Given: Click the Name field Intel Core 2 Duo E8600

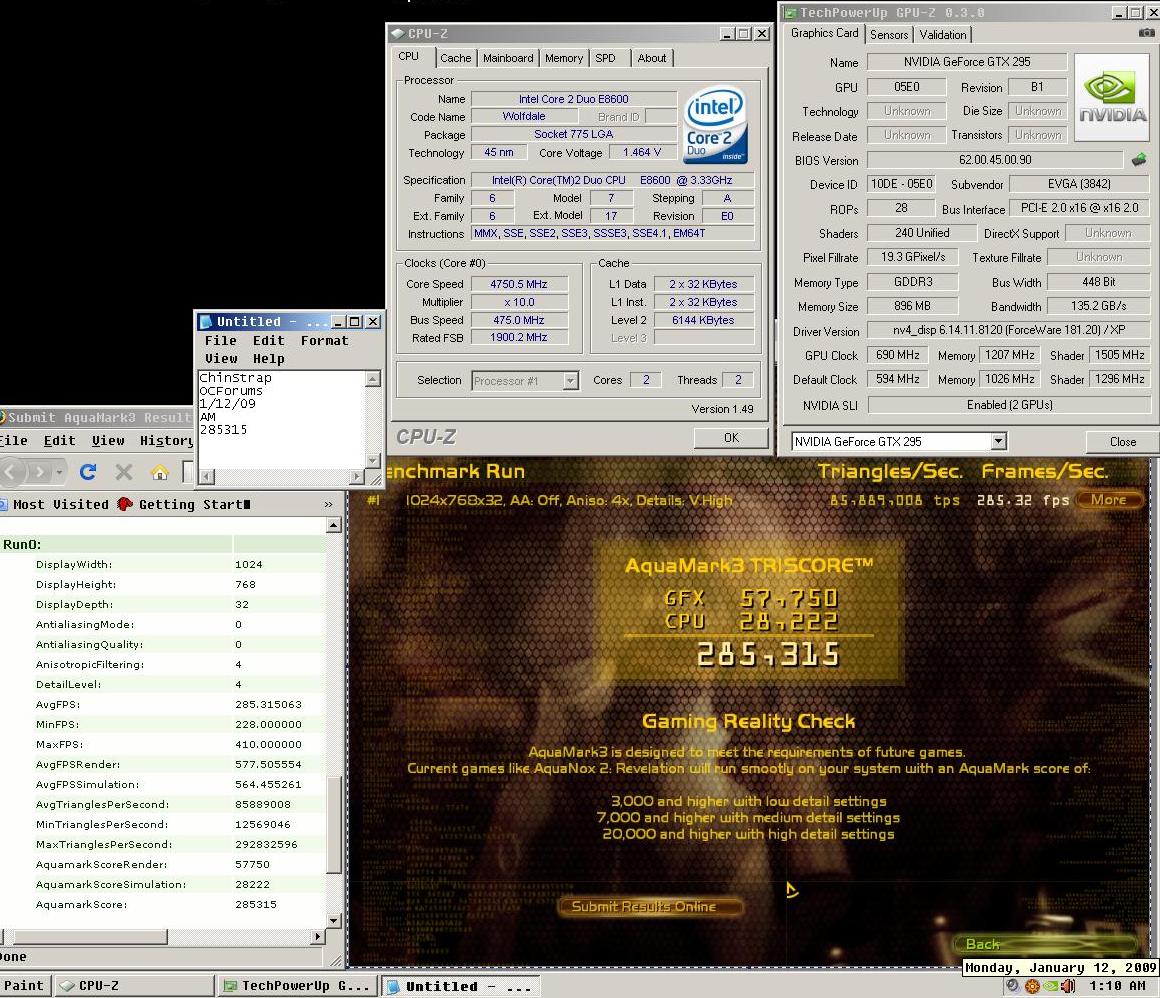Looking at the screenshot, I should pos(573,99).
